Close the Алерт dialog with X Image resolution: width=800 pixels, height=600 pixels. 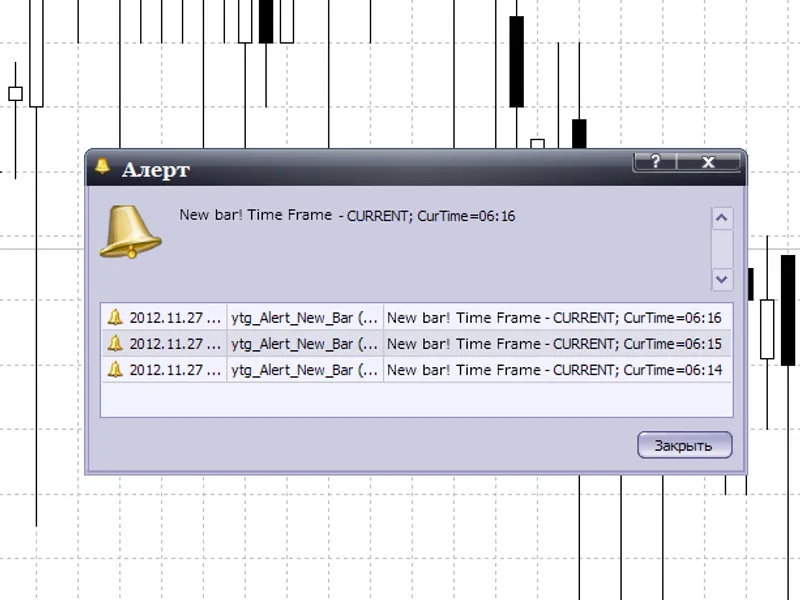pos(708,162)
